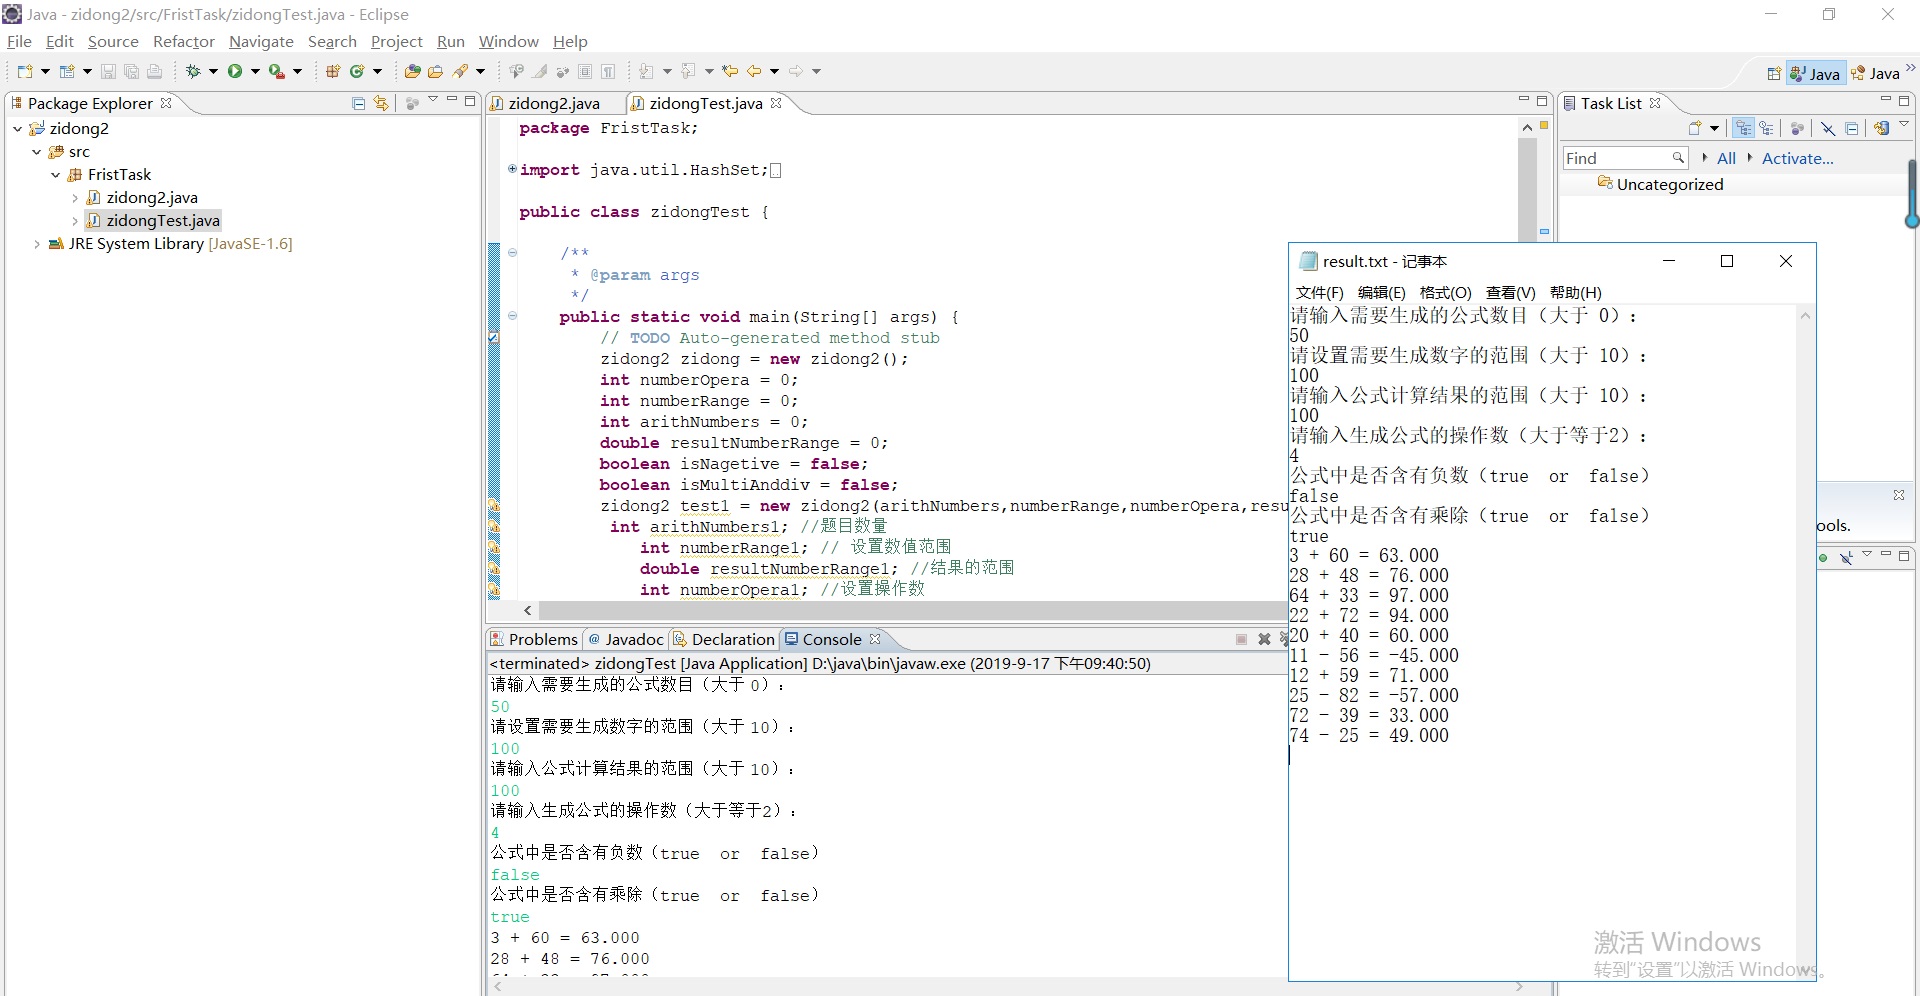The image size is (1920, 996).
Task: Click the New Java Class icon
Action: pos(357,71)
